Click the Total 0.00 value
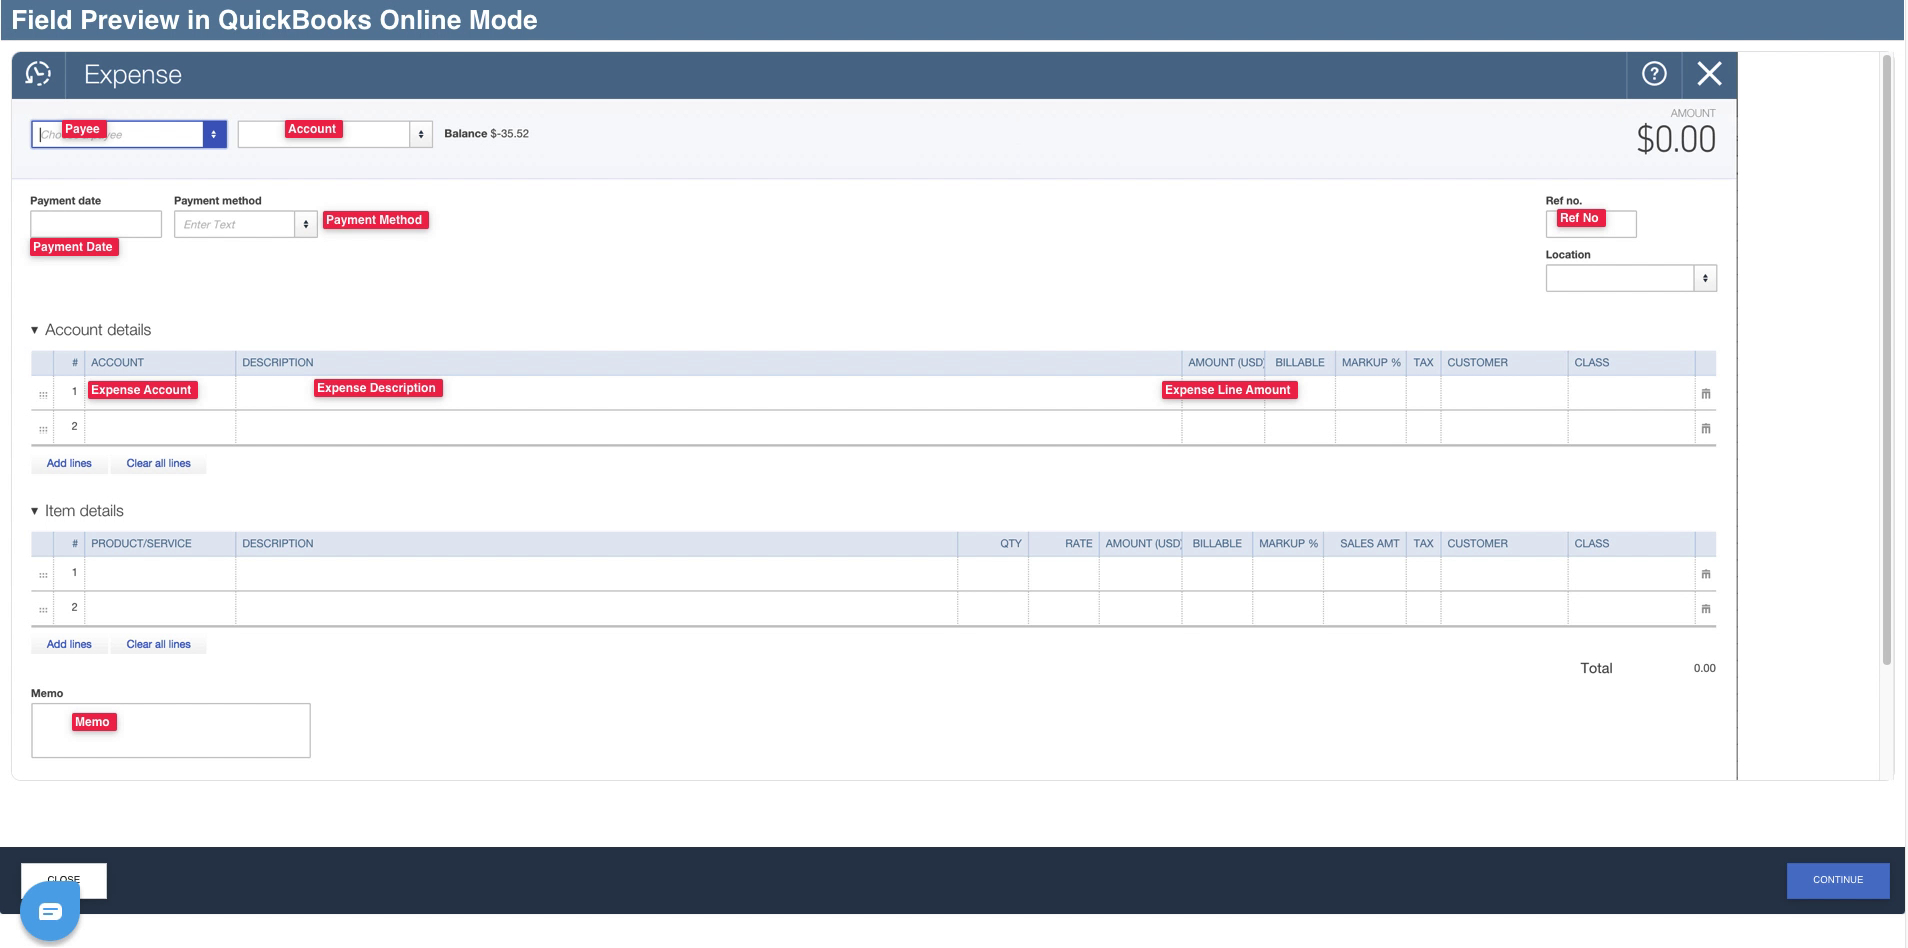Viewport: 1908px width, 948px height. tap(1704, 668)
